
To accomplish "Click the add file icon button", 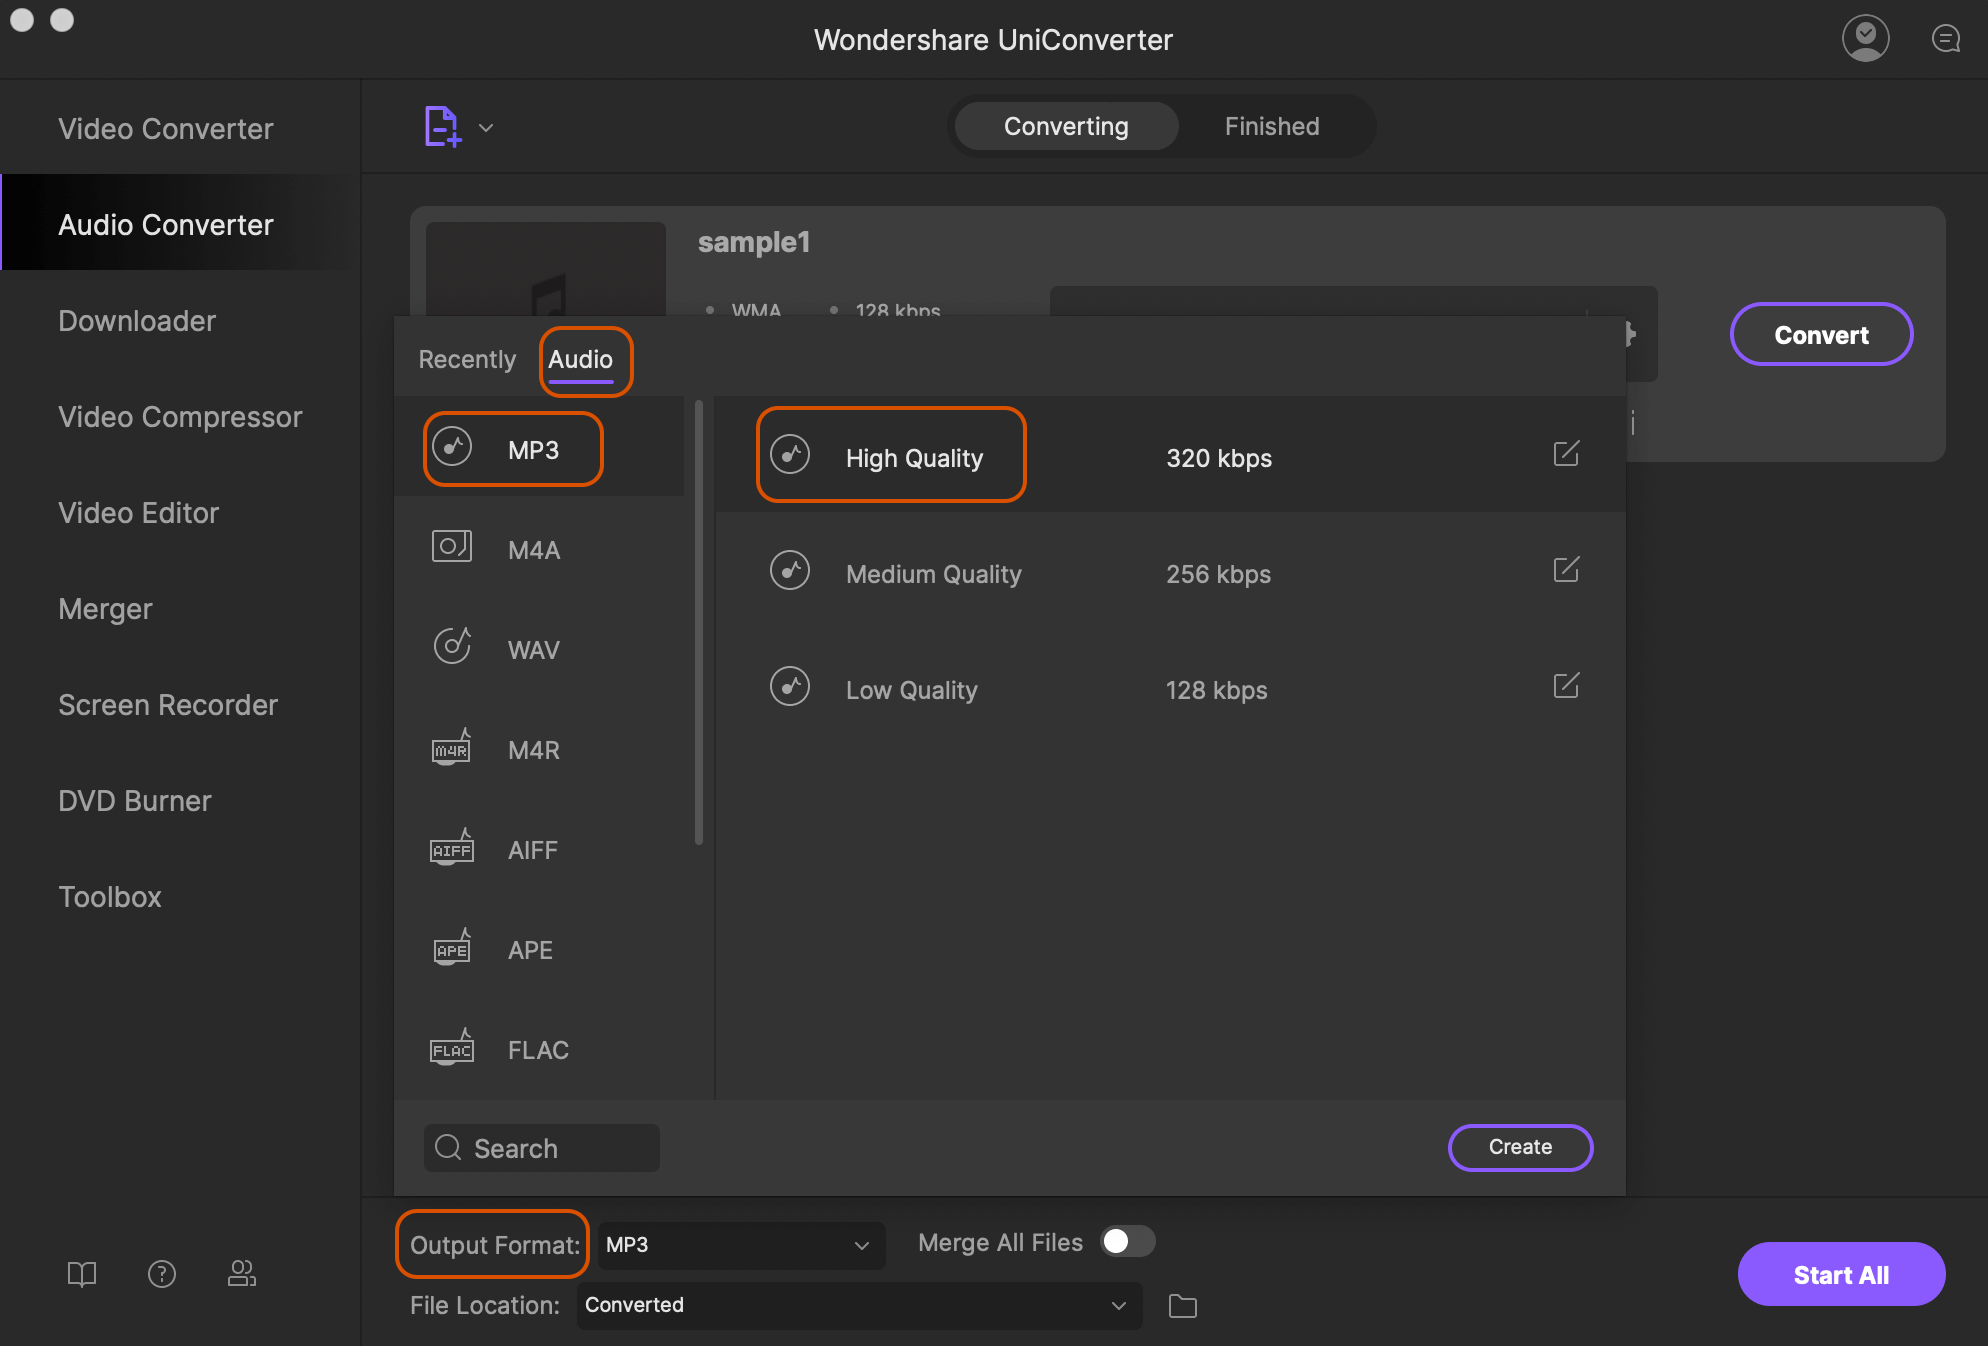I will click(x=441, y=126).
